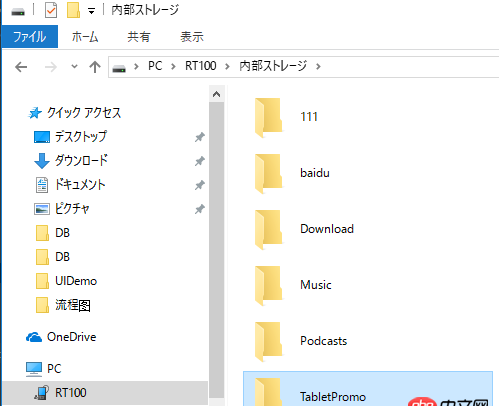Go up one level with the up arrow

(95, 67)
